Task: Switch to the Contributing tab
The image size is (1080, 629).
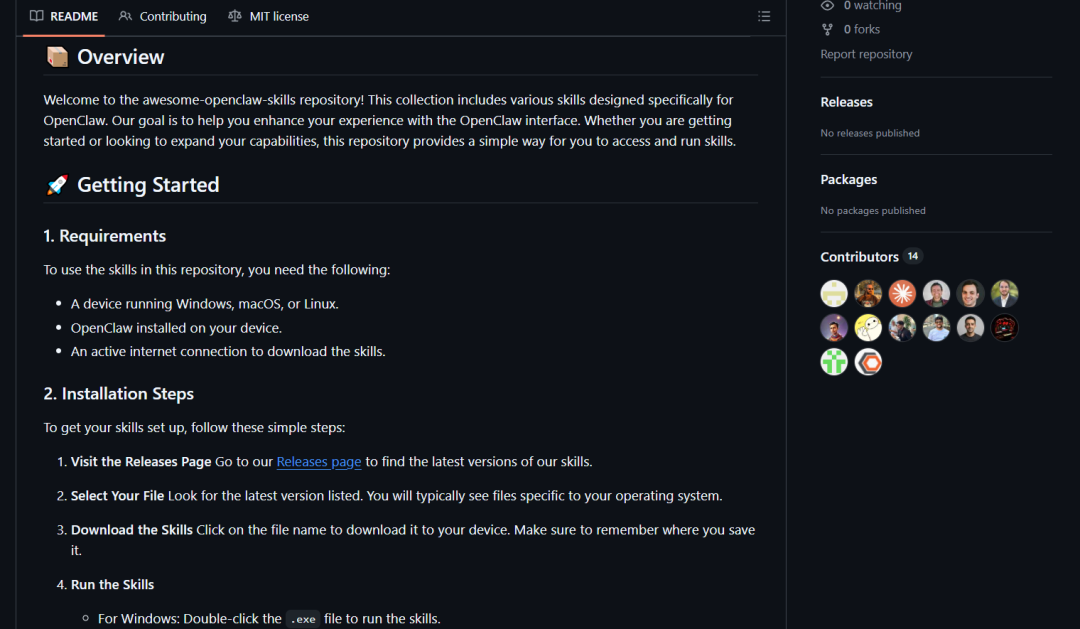Action: [x=162, y=16]
